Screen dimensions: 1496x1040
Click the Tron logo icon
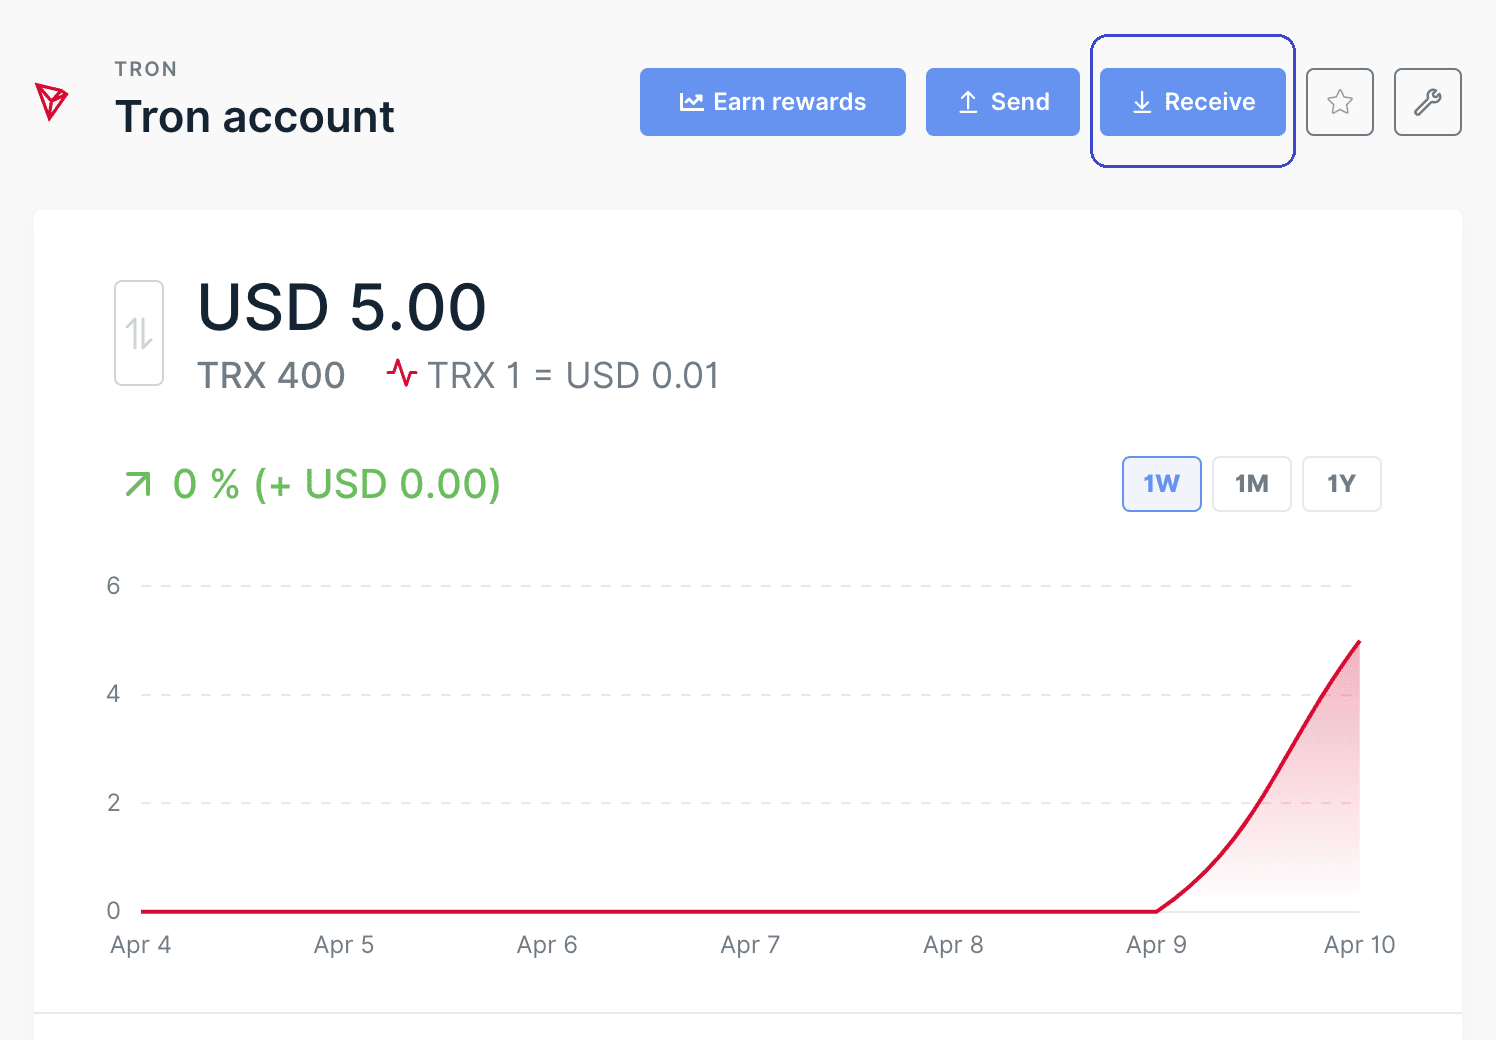51,101
